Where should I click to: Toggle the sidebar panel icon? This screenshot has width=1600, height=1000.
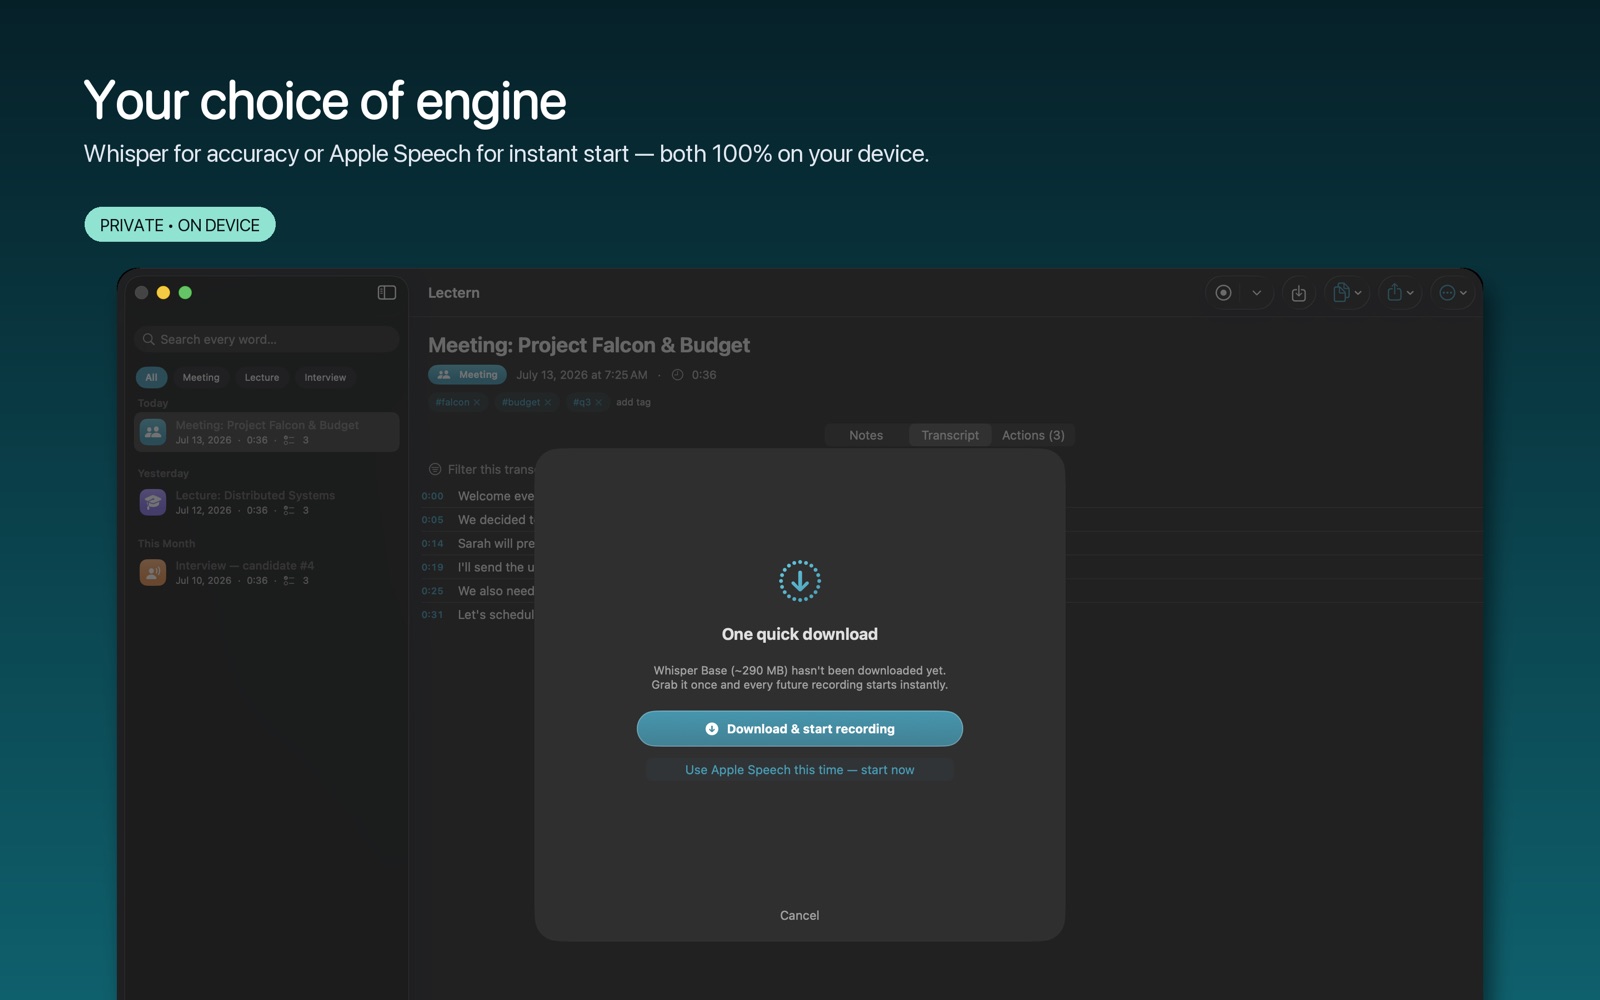(387, 293)
